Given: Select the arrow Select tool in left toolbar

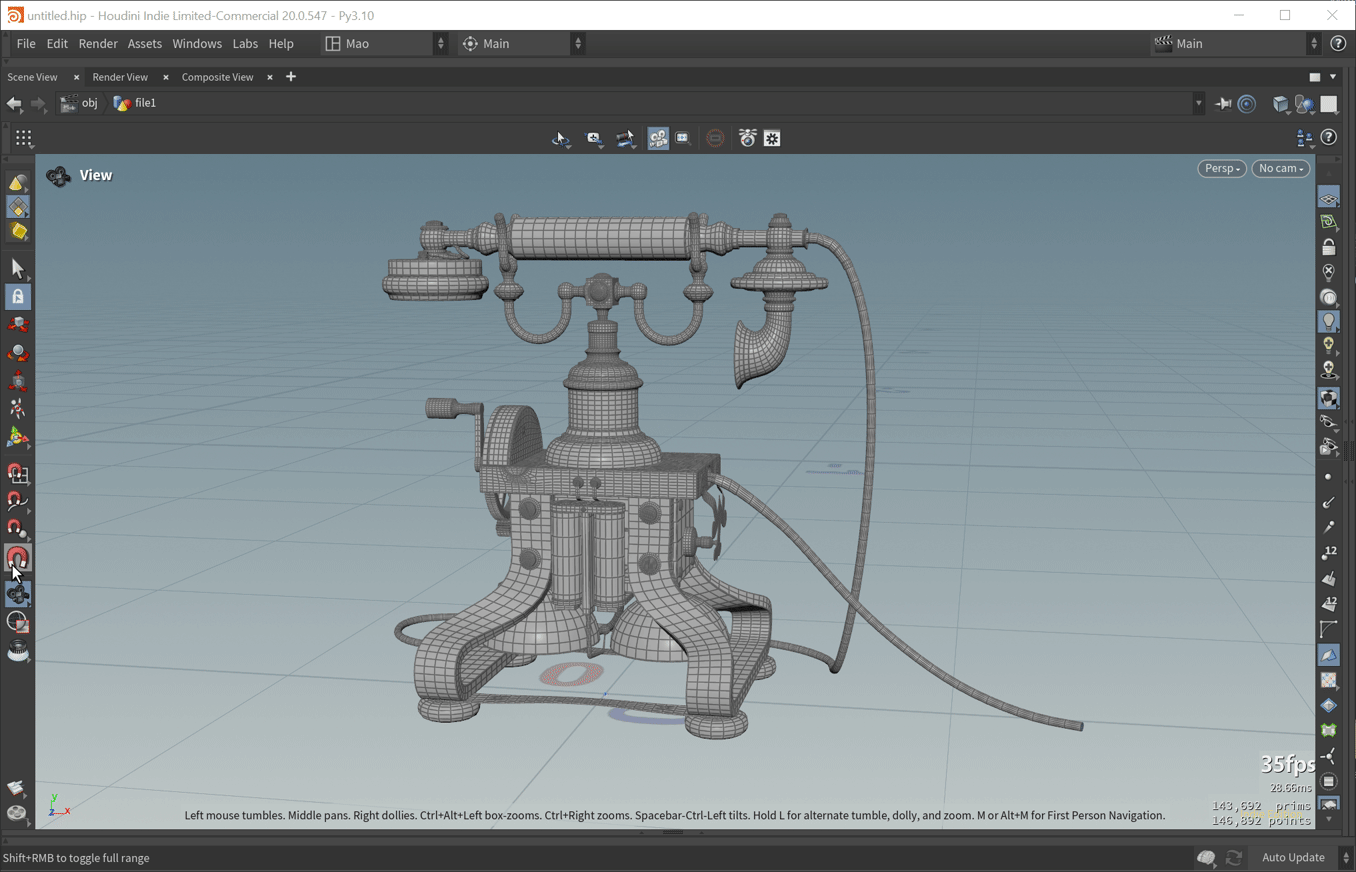Looking at the screenshot, I should tap(18, 268).
